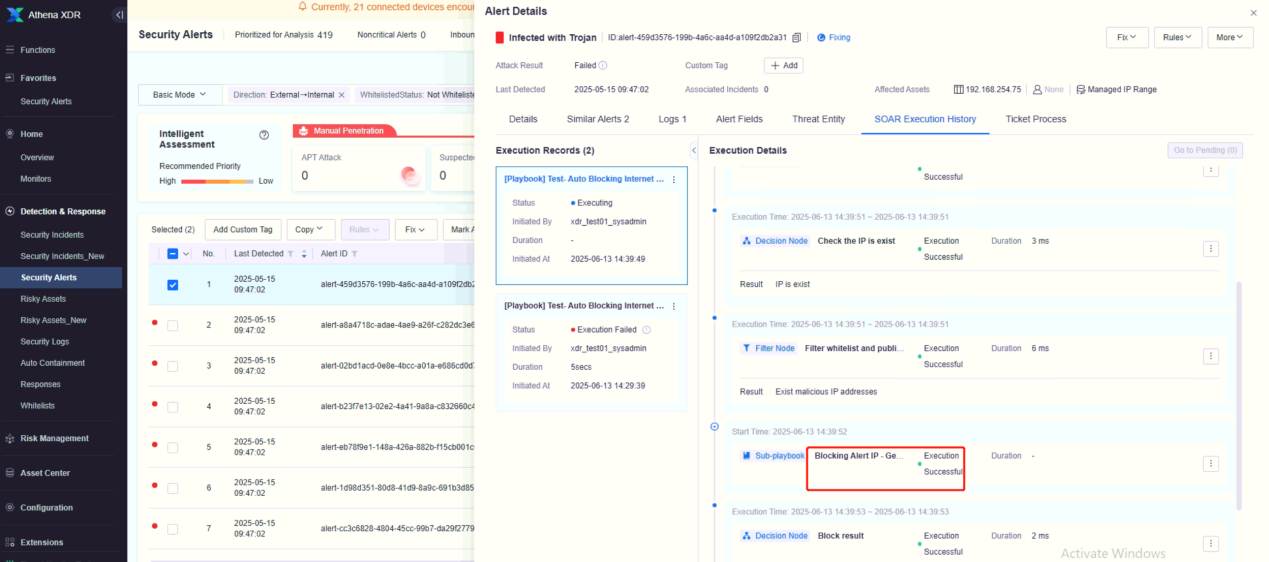1269x562 pixels.
Task: Open Intelligent Assessment help icon
Action: [264, 135]
